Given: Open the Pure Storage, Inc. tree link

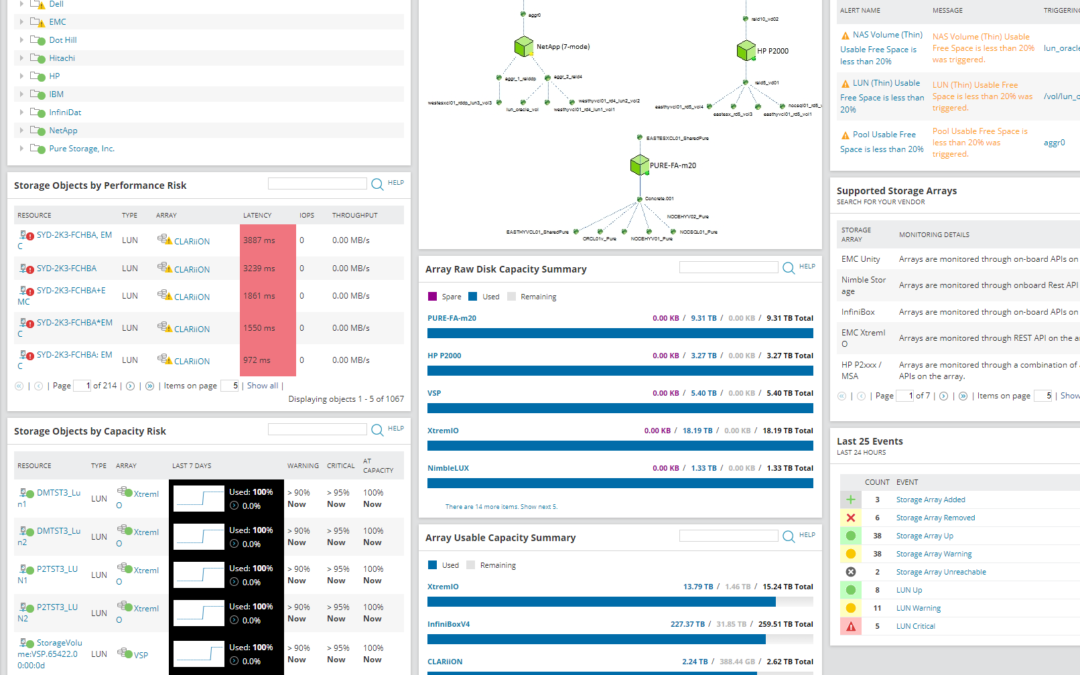Looking at the screenshot, I should pyautogui.click(x=81, y=148).
